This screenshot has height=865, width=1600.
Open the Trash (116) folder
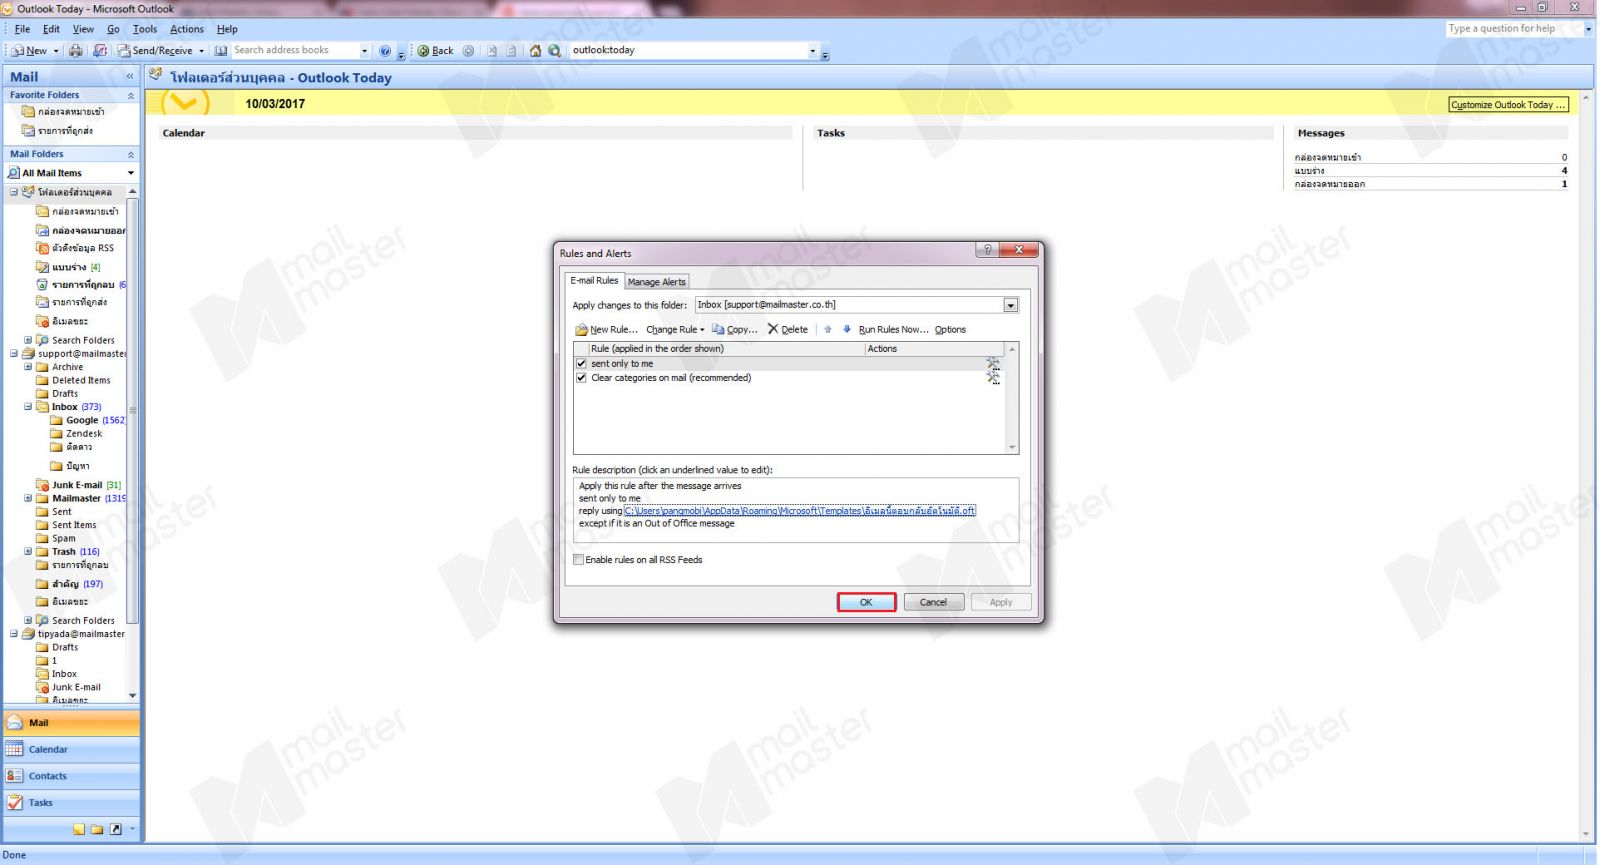[68, 552]
